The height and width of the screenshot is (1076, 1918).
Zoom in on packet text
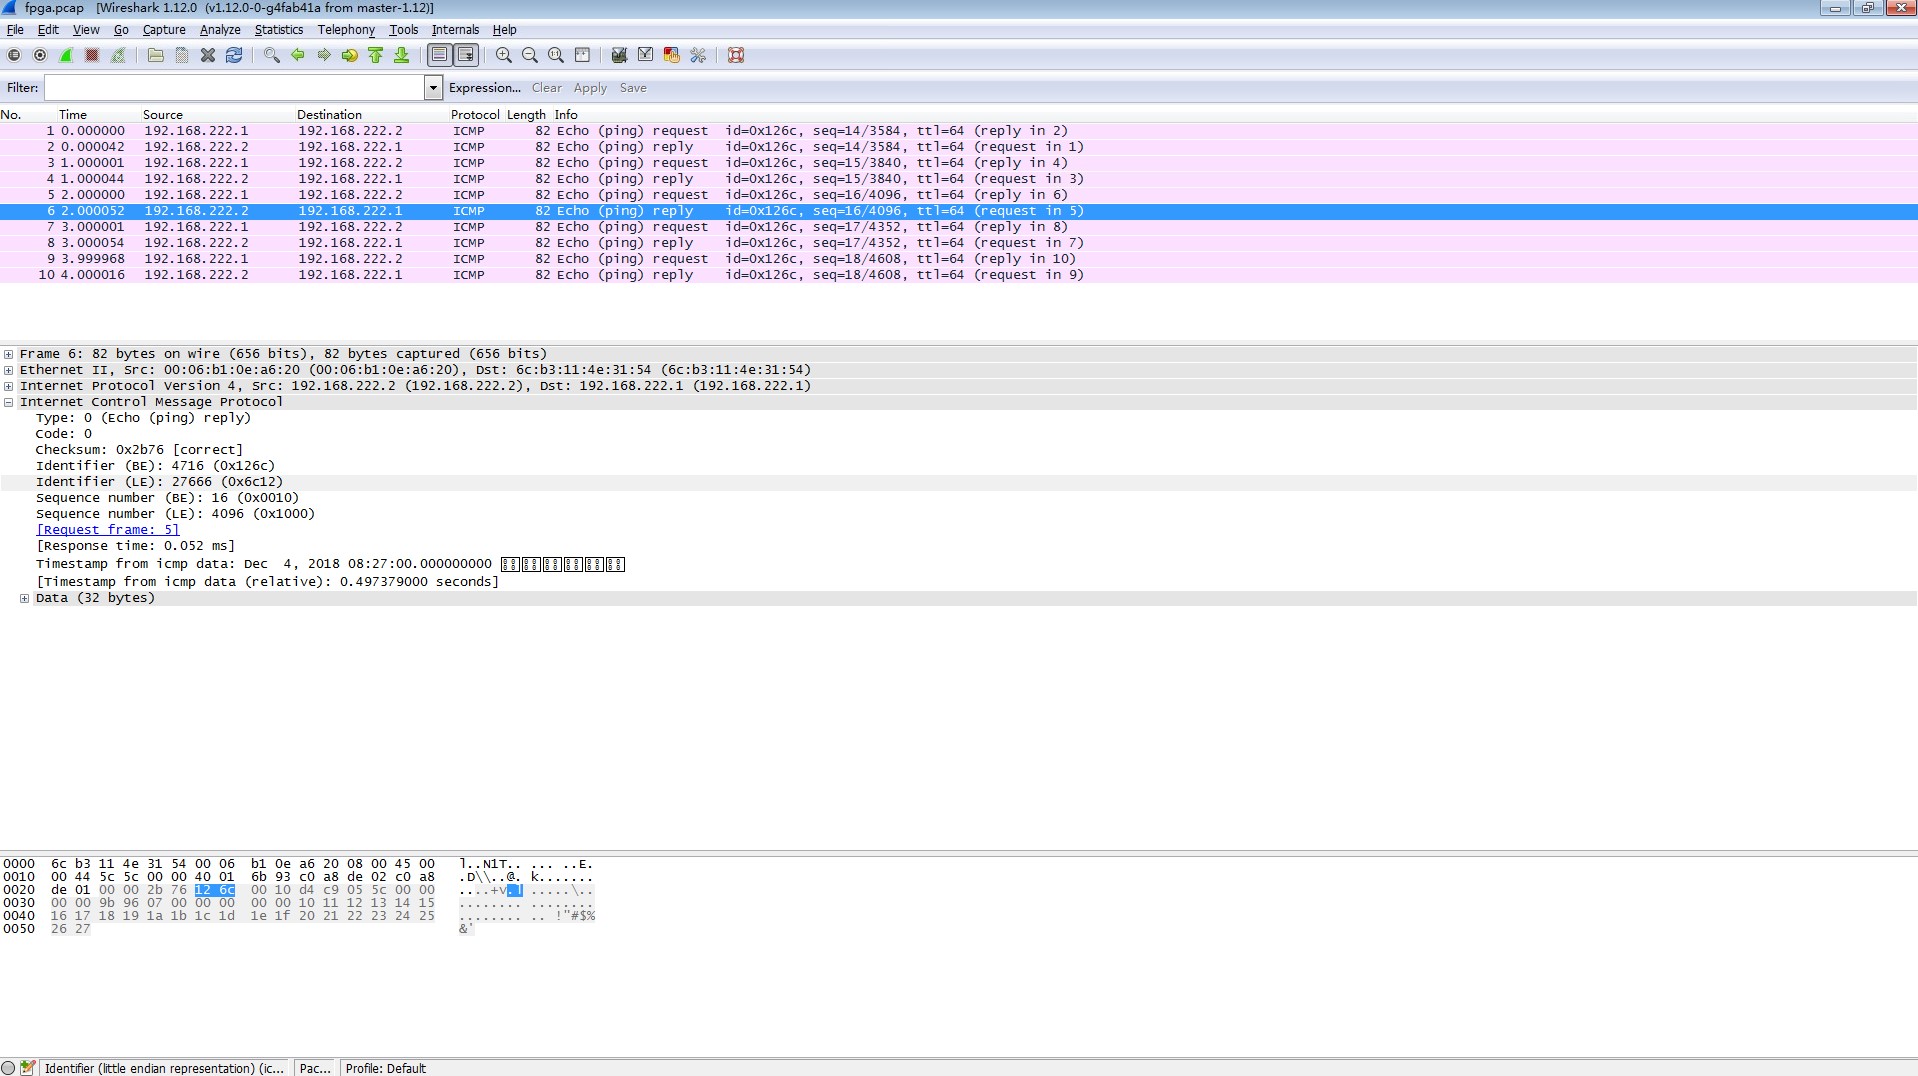tap(504, 55)
